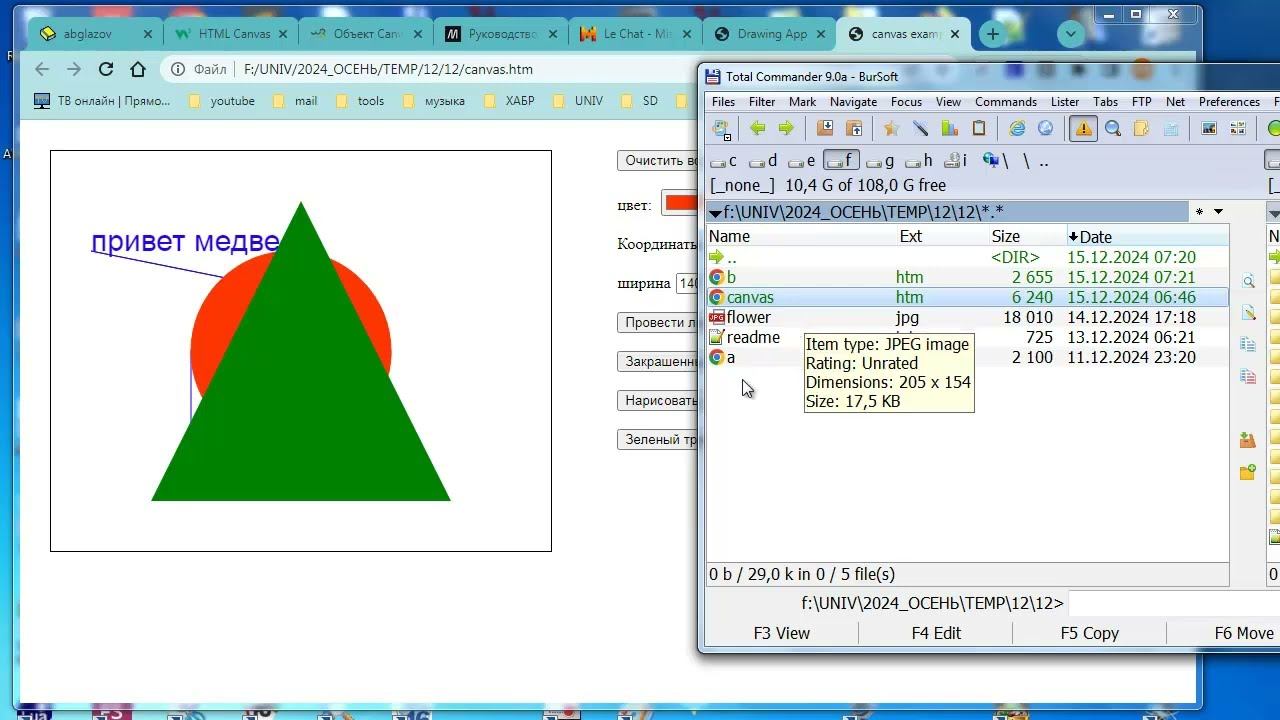
Task: Click the F4 Edit button
Action: pyautogui.click(x=936, y=633)
